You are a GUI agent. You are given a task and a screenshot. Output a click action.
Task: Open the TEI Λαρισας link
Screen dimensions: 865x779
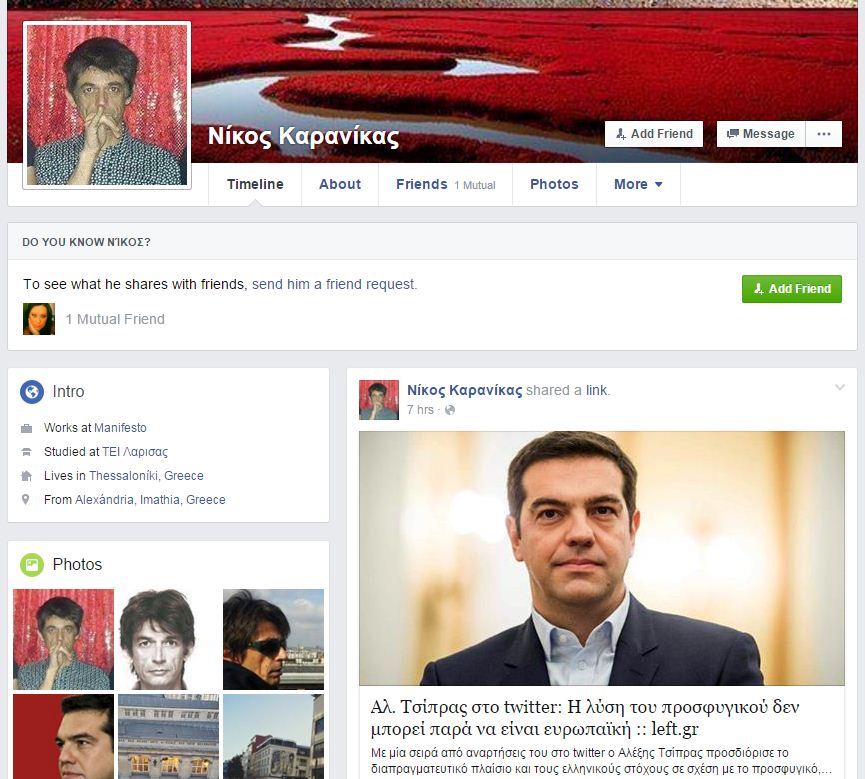[x=135, y=452]
